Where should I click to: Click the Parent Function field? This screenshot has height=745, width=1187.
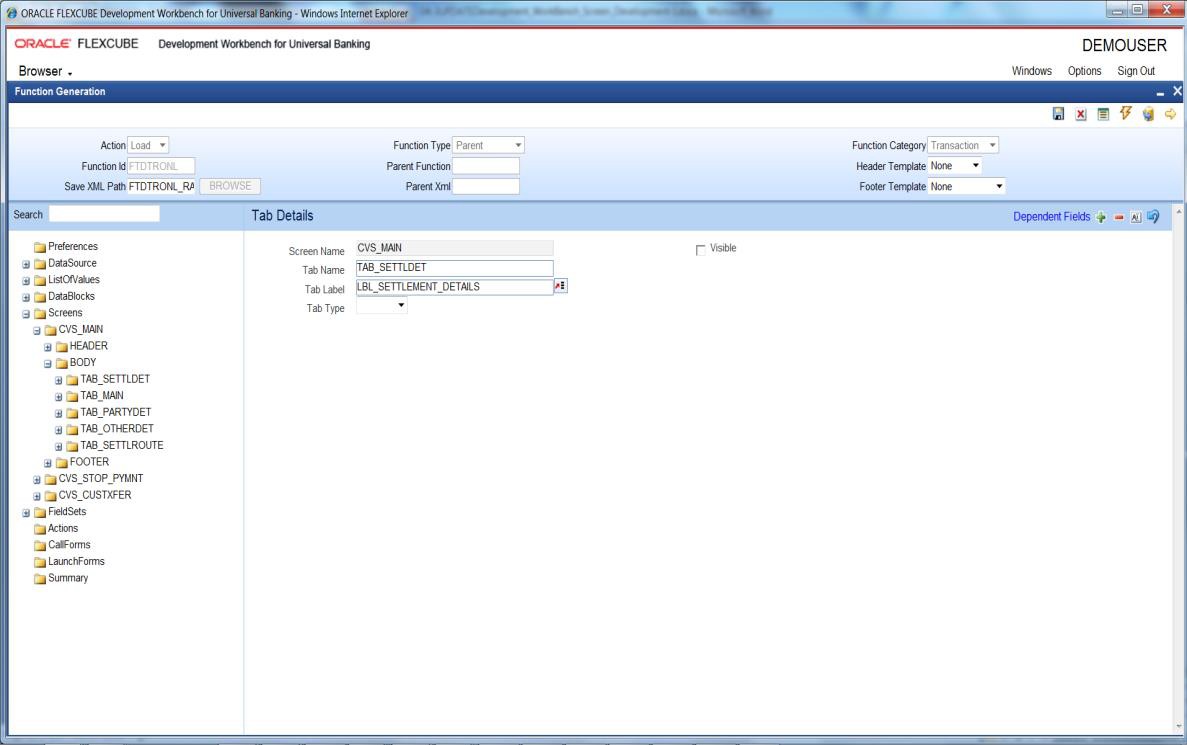coord(485,166)
